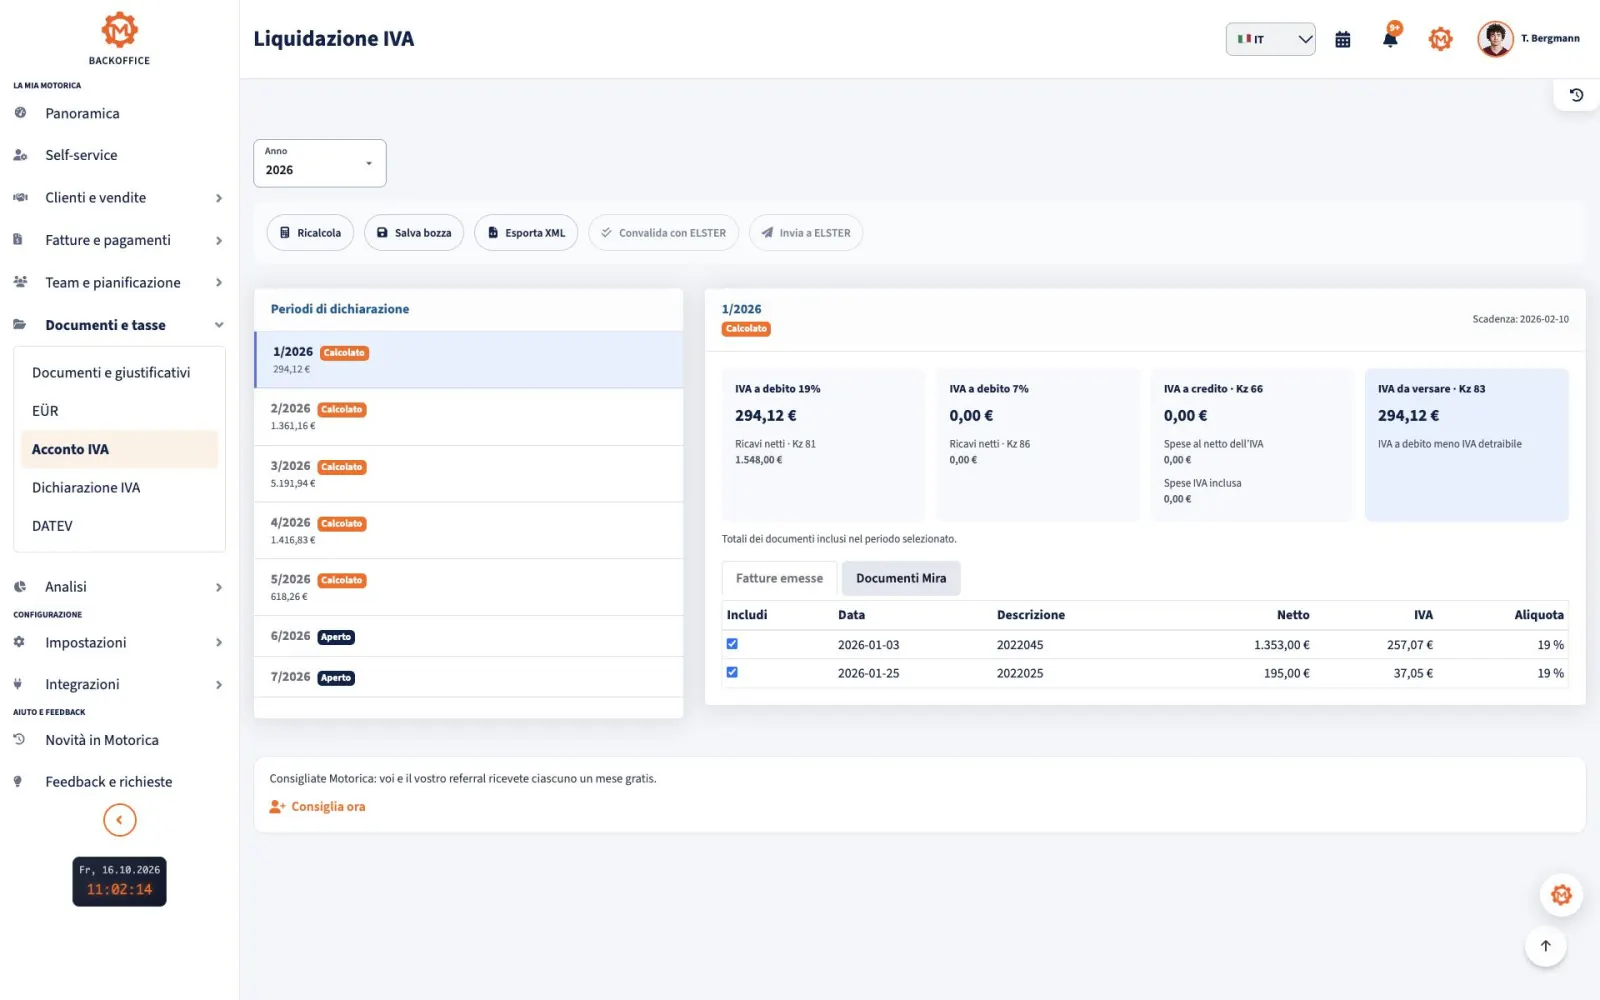Open Documenti e giustificativi menu item
1600x1000 pixels.
point(119,372)
